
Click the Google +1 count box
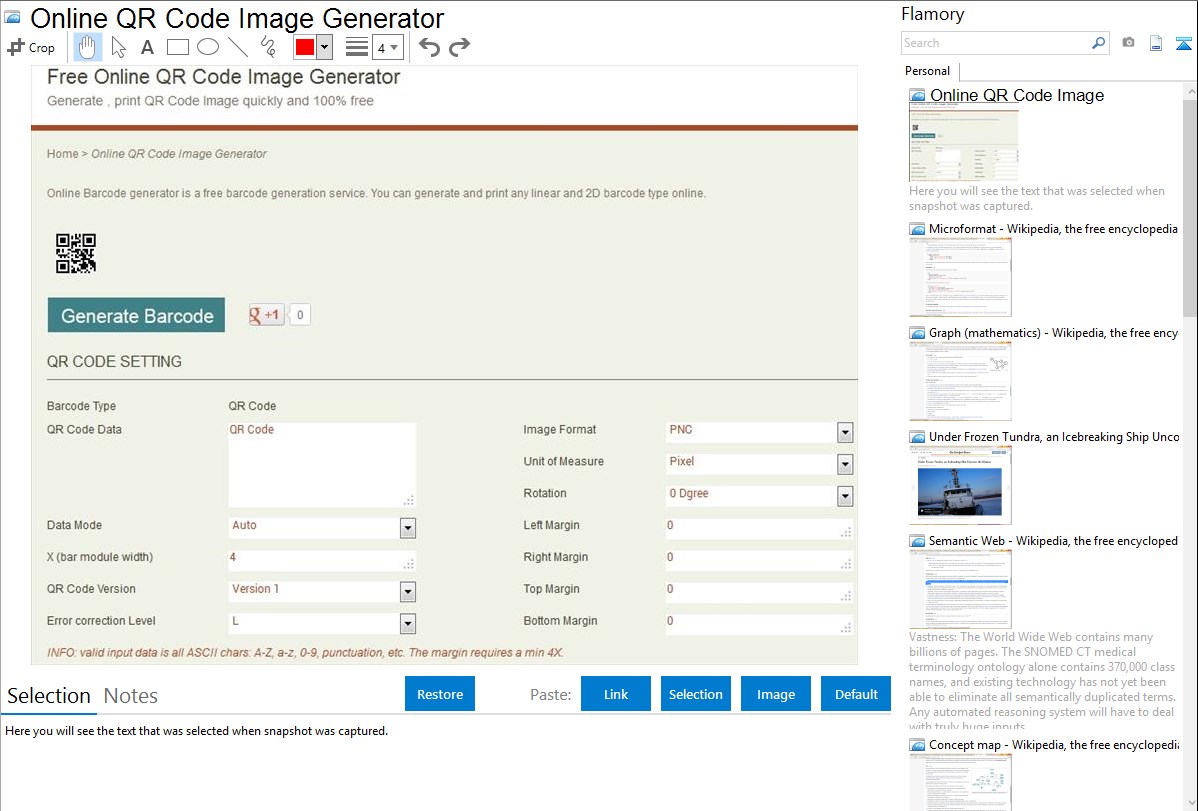point(300,314)
